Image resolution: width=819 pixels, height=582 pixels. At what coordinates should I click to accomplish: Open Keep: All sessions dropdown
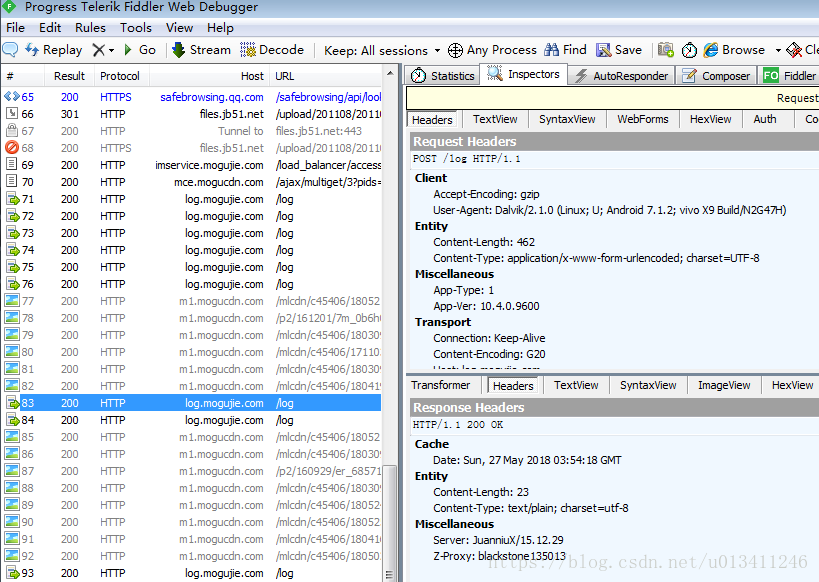click(382, 50)
